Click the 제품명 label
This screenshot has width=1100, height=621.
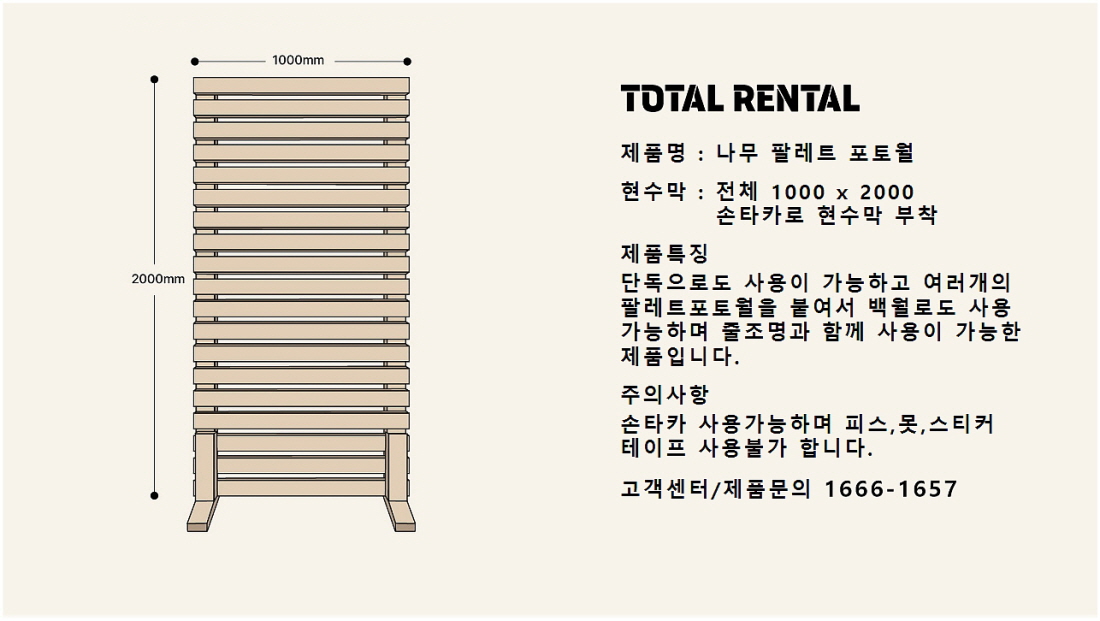653,153
